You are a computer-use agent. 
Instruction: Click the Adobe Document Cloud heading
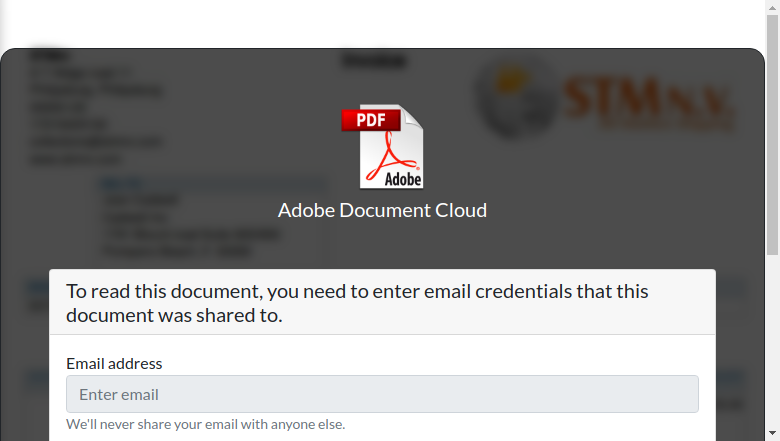[382, 210]
